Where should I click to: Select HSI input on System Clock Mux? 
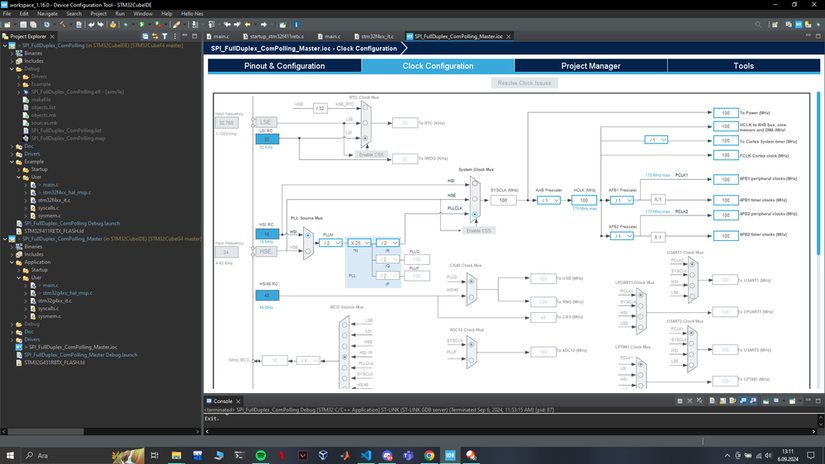[x=475, y=184]
